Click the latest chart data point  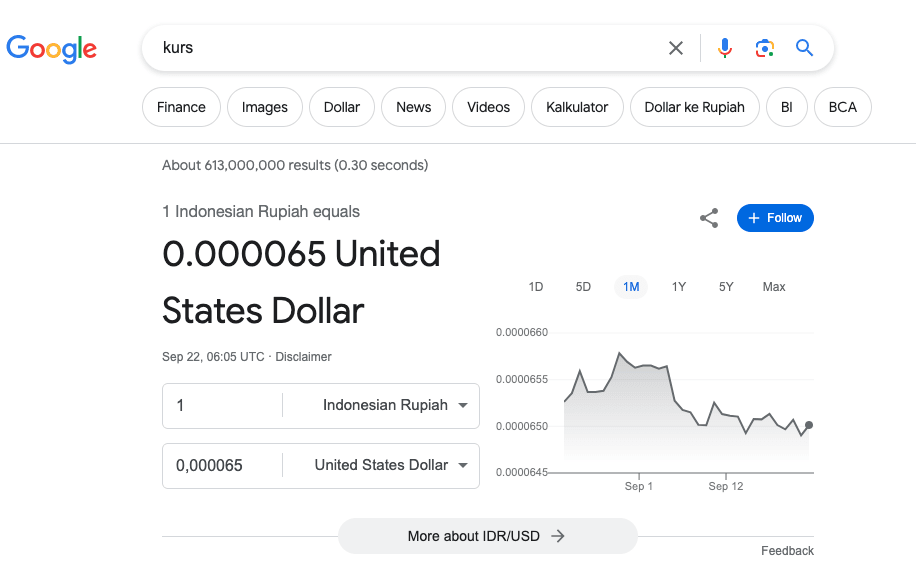[809, 425]
